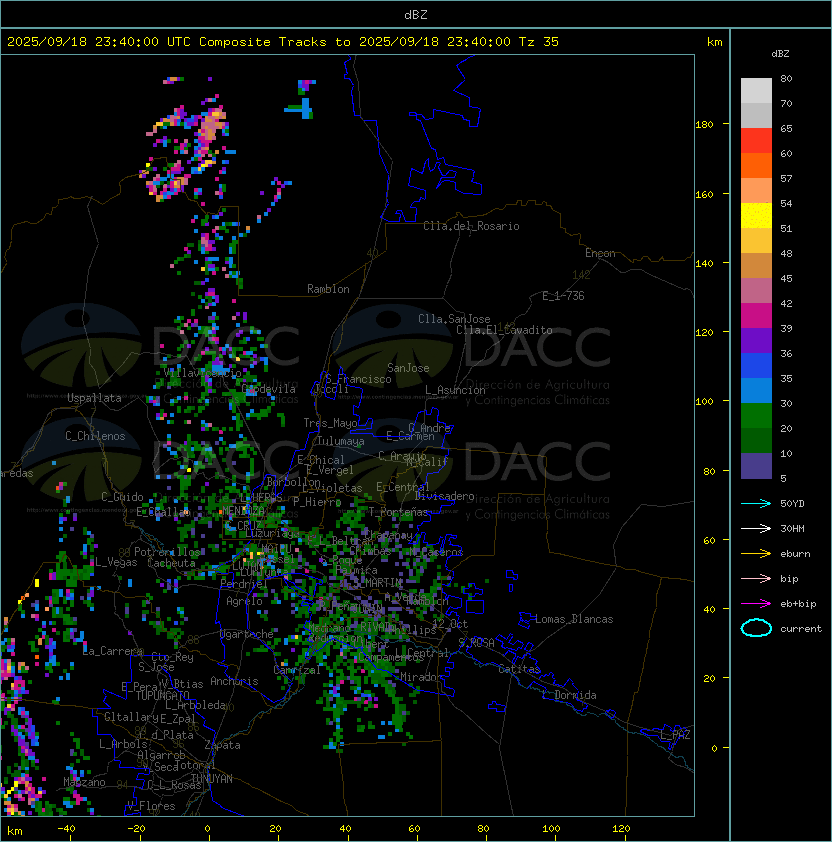Click the 'Zapata' map label
Image resolution: width=832 pixels, height=842 pixels.
(222, 745)
